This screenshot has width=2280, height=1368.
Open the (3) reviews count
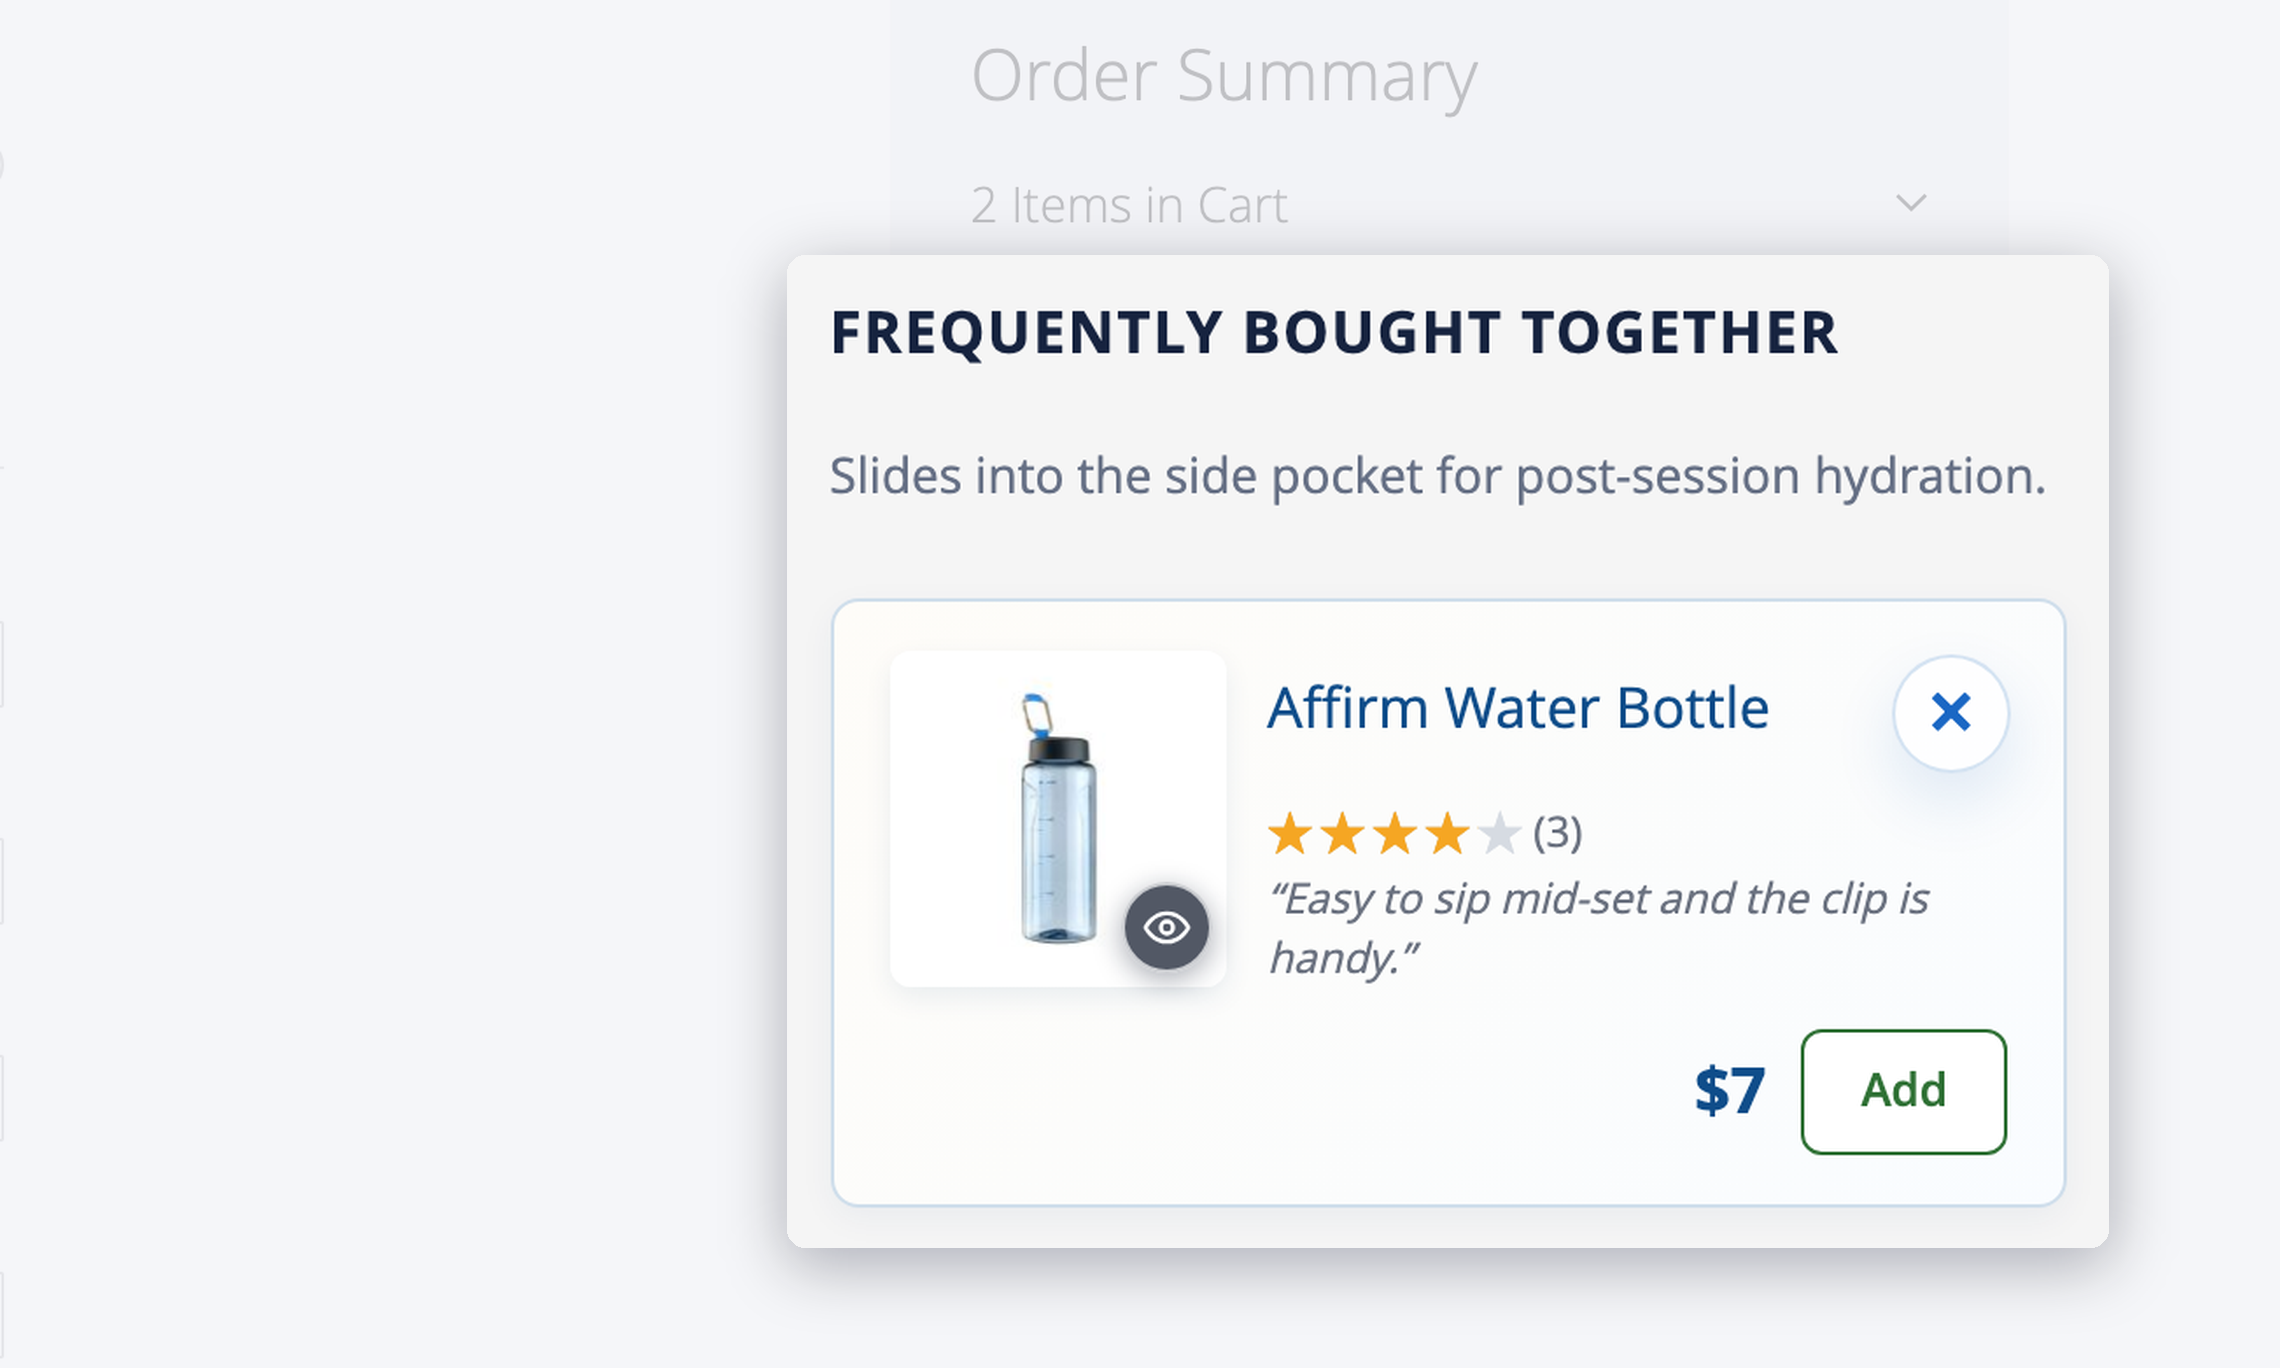pyautogui.click(x=1558, y=832)
